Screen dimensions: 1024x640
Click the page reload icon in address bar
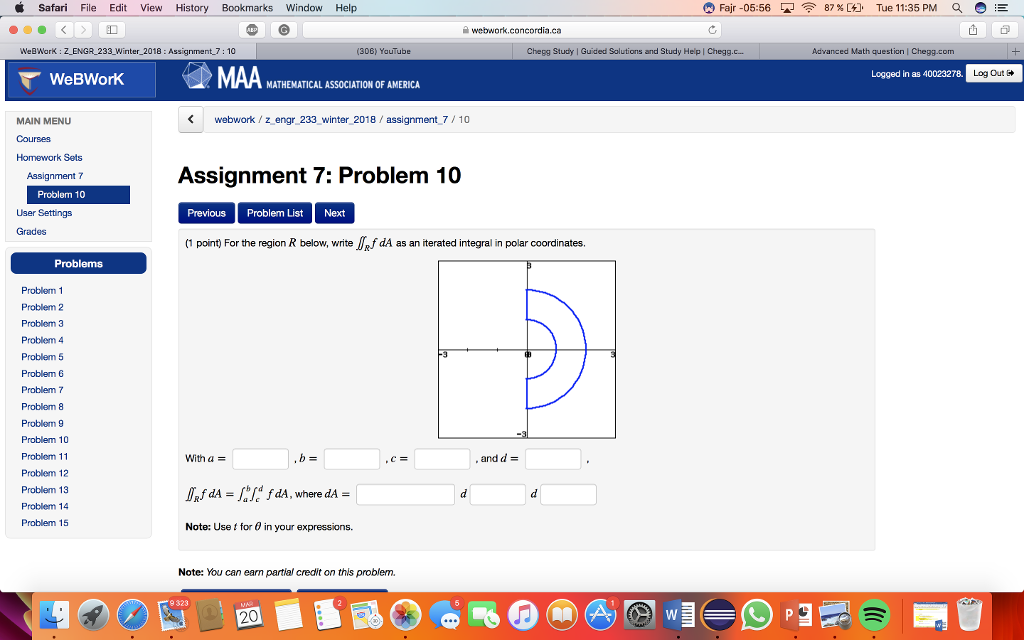click(713, 30)
